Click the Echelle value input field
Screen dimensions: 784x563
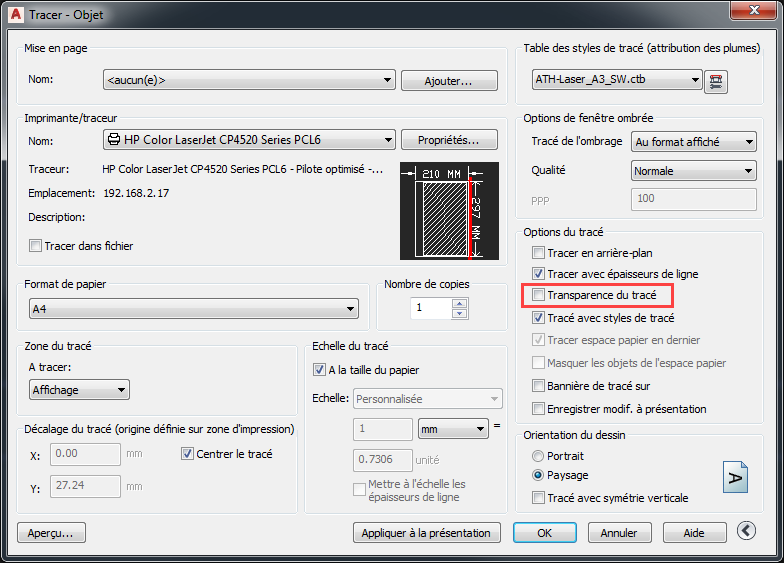[x=383, y=429]
